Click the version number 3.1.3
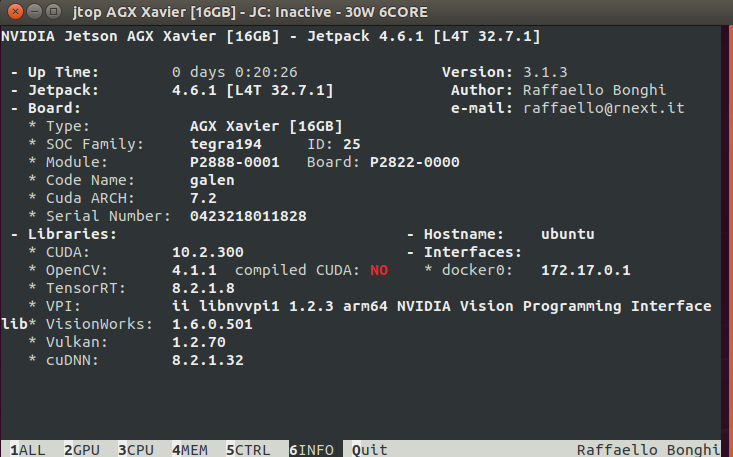Image resolution: width=733 pixels, height=457 pixels. (x=547, y=72)
